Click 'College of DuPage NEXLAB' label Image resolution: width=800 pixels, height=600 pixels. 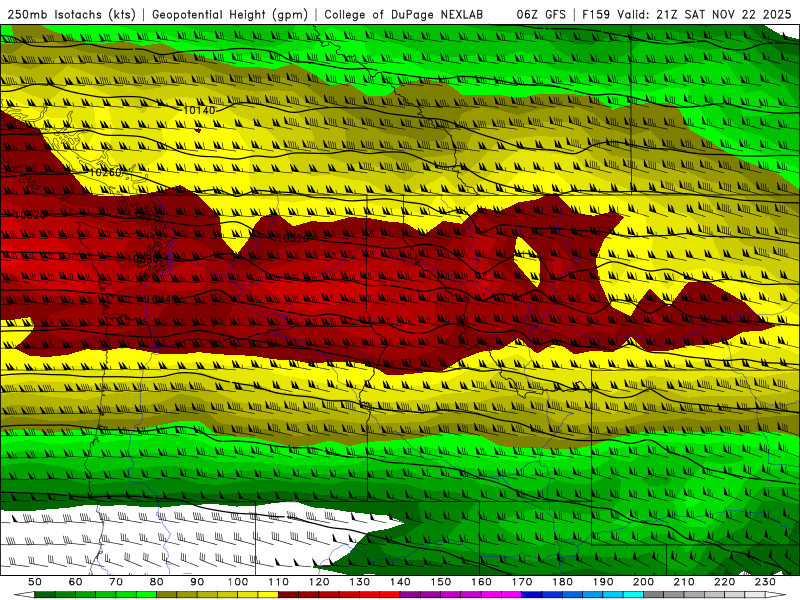coord(404,14)
